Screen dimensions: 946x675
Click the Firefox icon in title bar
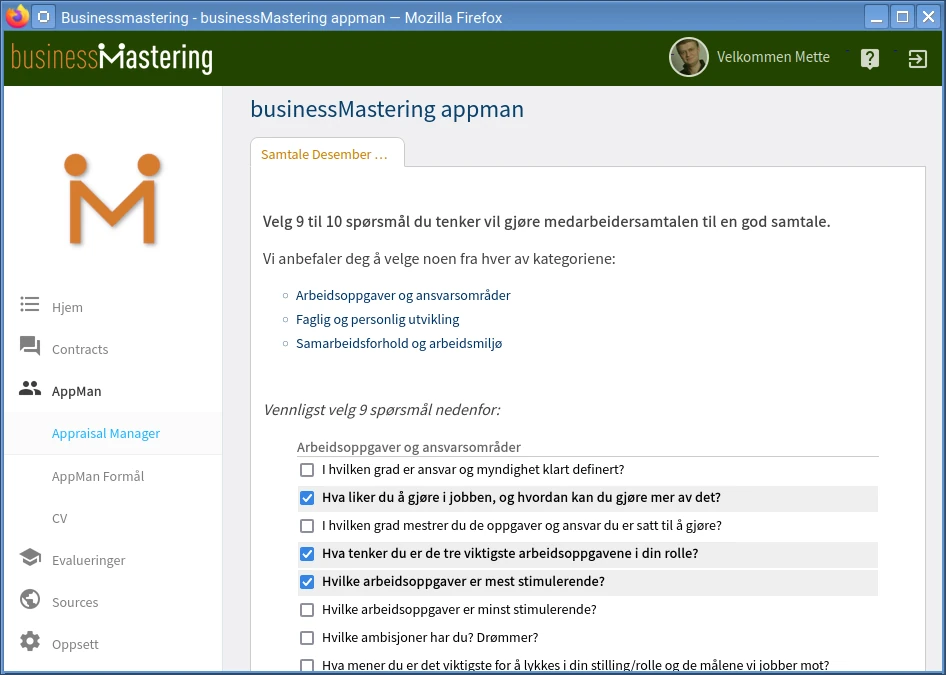tap(17, 16)
